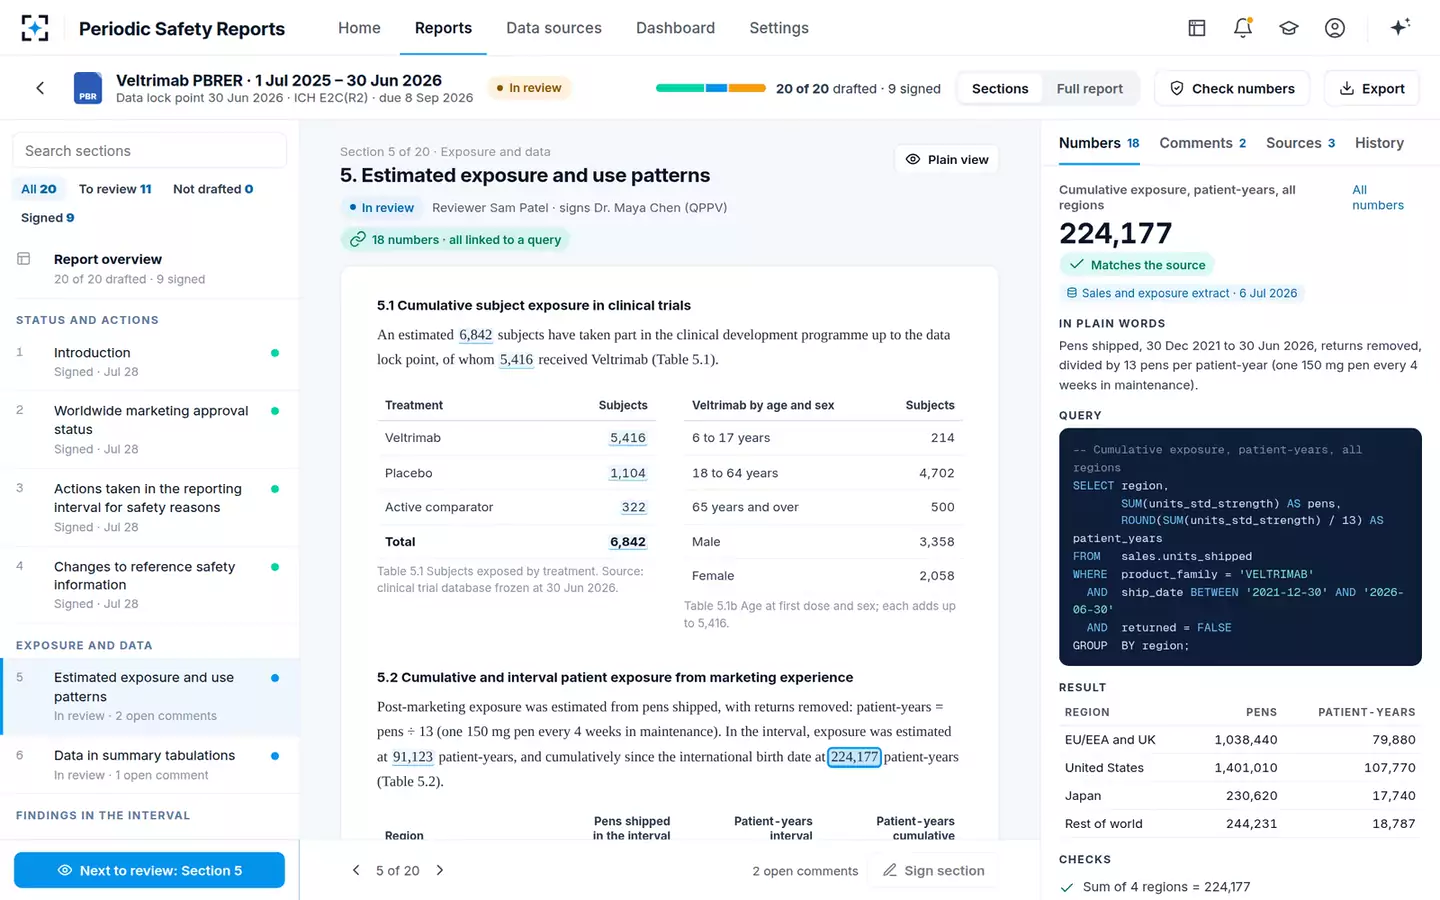1440x900 pixels.
Task: Click the link icon in 18 numbers chip
Action: [x=357, y=240]
